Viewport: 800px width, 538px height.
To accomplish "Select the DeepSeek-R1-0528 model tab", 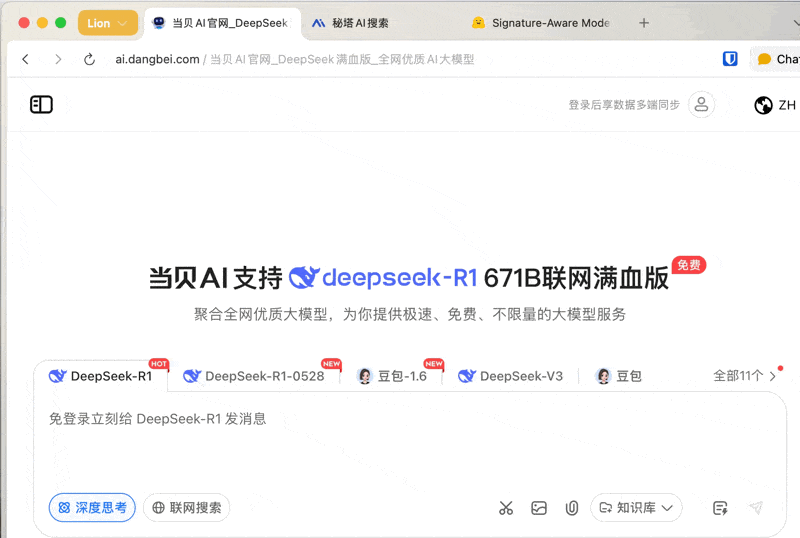I will 254,376.
